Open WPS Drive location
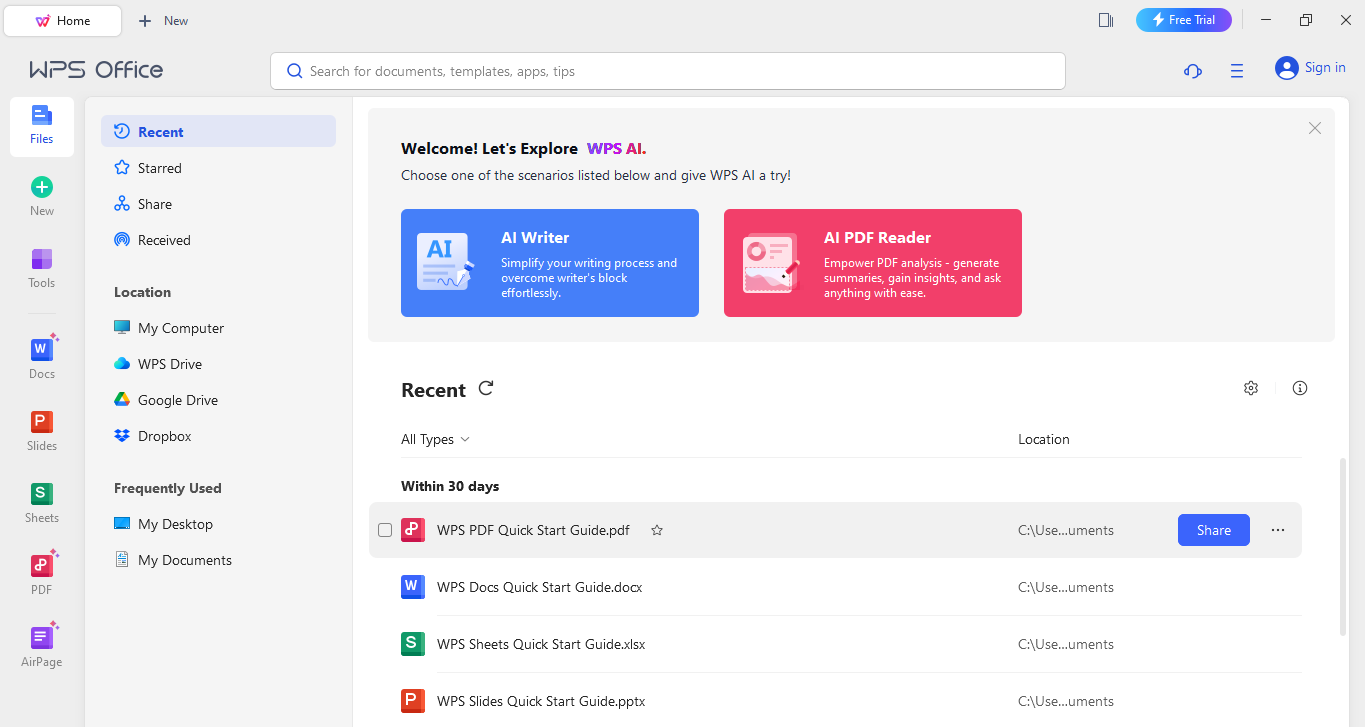The width and height of the screenshot is (1365, 727). point(218,364)
